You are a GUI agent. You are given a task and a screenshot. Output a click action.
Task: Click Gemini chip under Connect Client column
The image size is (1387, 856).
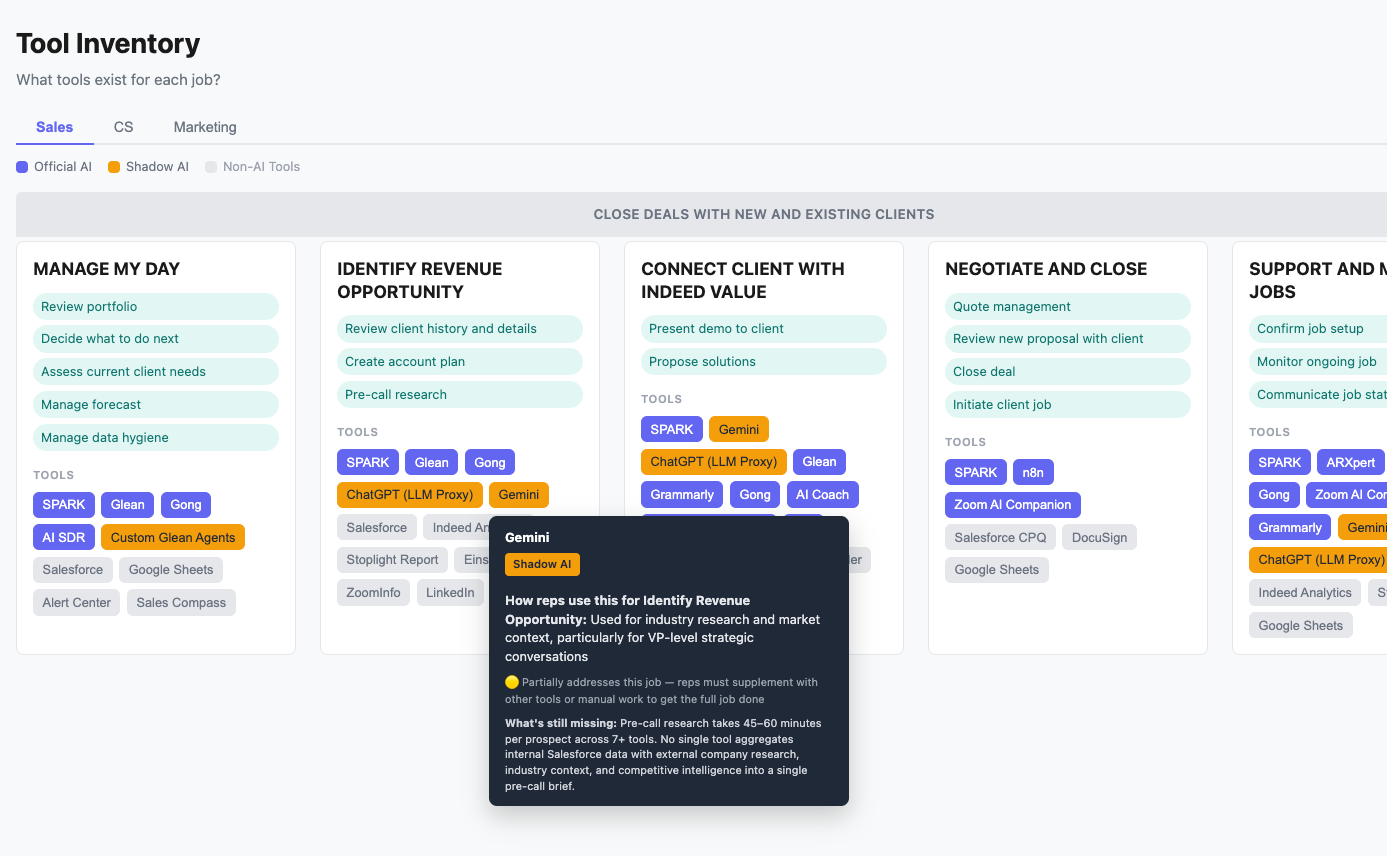(739, 429)
